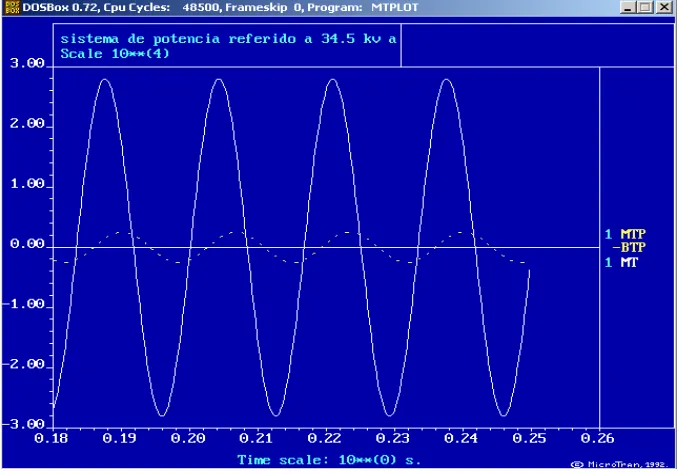Click the DOSBox icon in title bar
682x474 pixels.
click(12, 7)
